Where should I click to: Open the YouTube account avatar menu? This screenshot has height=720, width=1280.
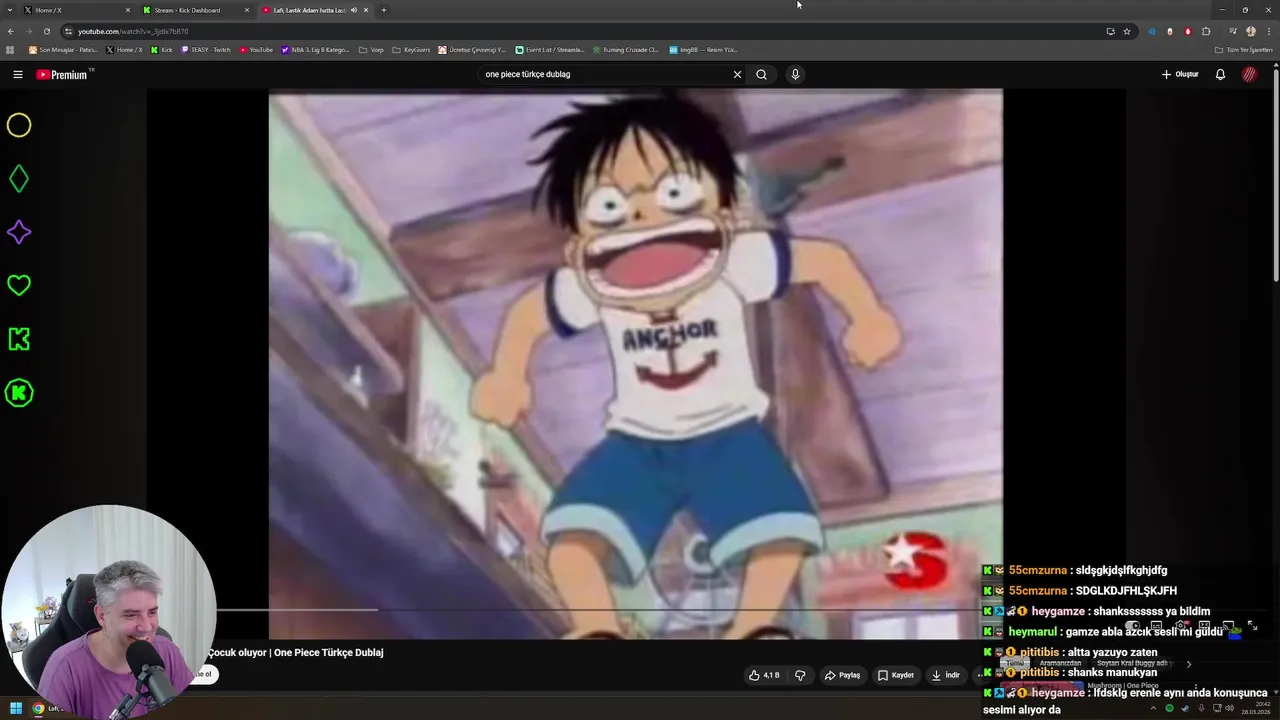[x=1249, y=74]
